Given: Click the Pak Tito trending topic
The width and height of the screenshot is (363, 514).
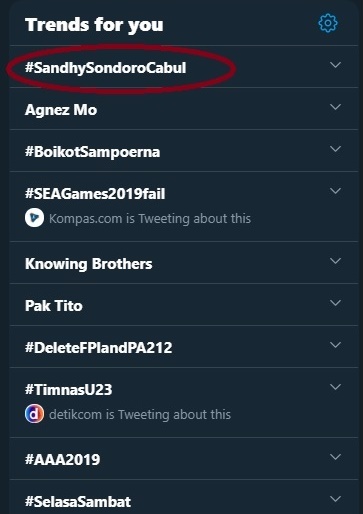Looking at the screenshot, I should pyautogui.click(x=54, y=306).
